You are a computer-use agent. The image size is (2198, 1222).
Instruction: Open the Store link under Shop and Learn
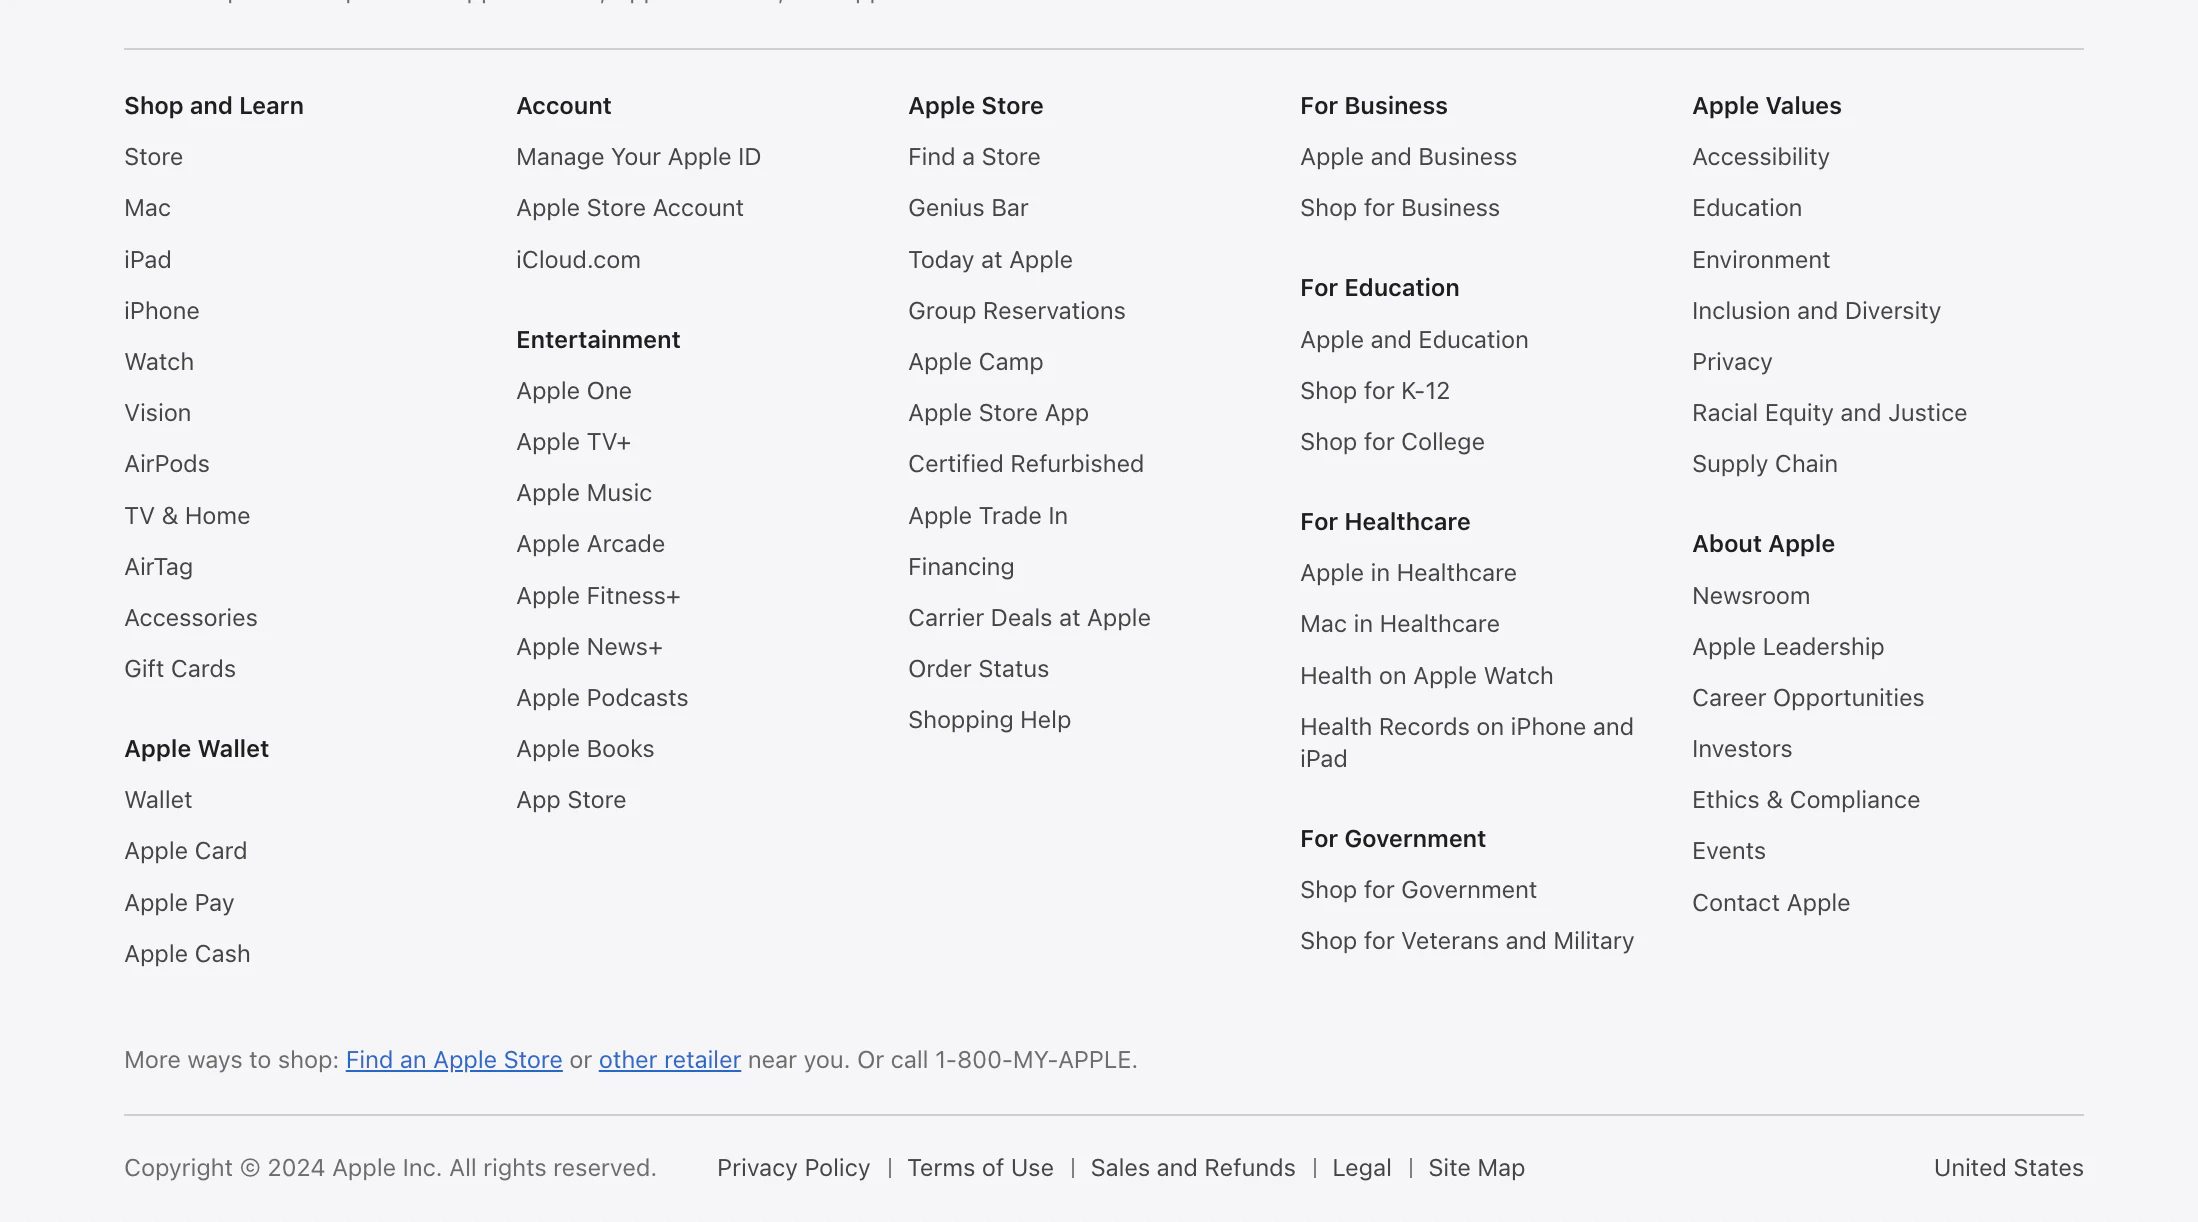pyautogui.click(x=153, y=157)
